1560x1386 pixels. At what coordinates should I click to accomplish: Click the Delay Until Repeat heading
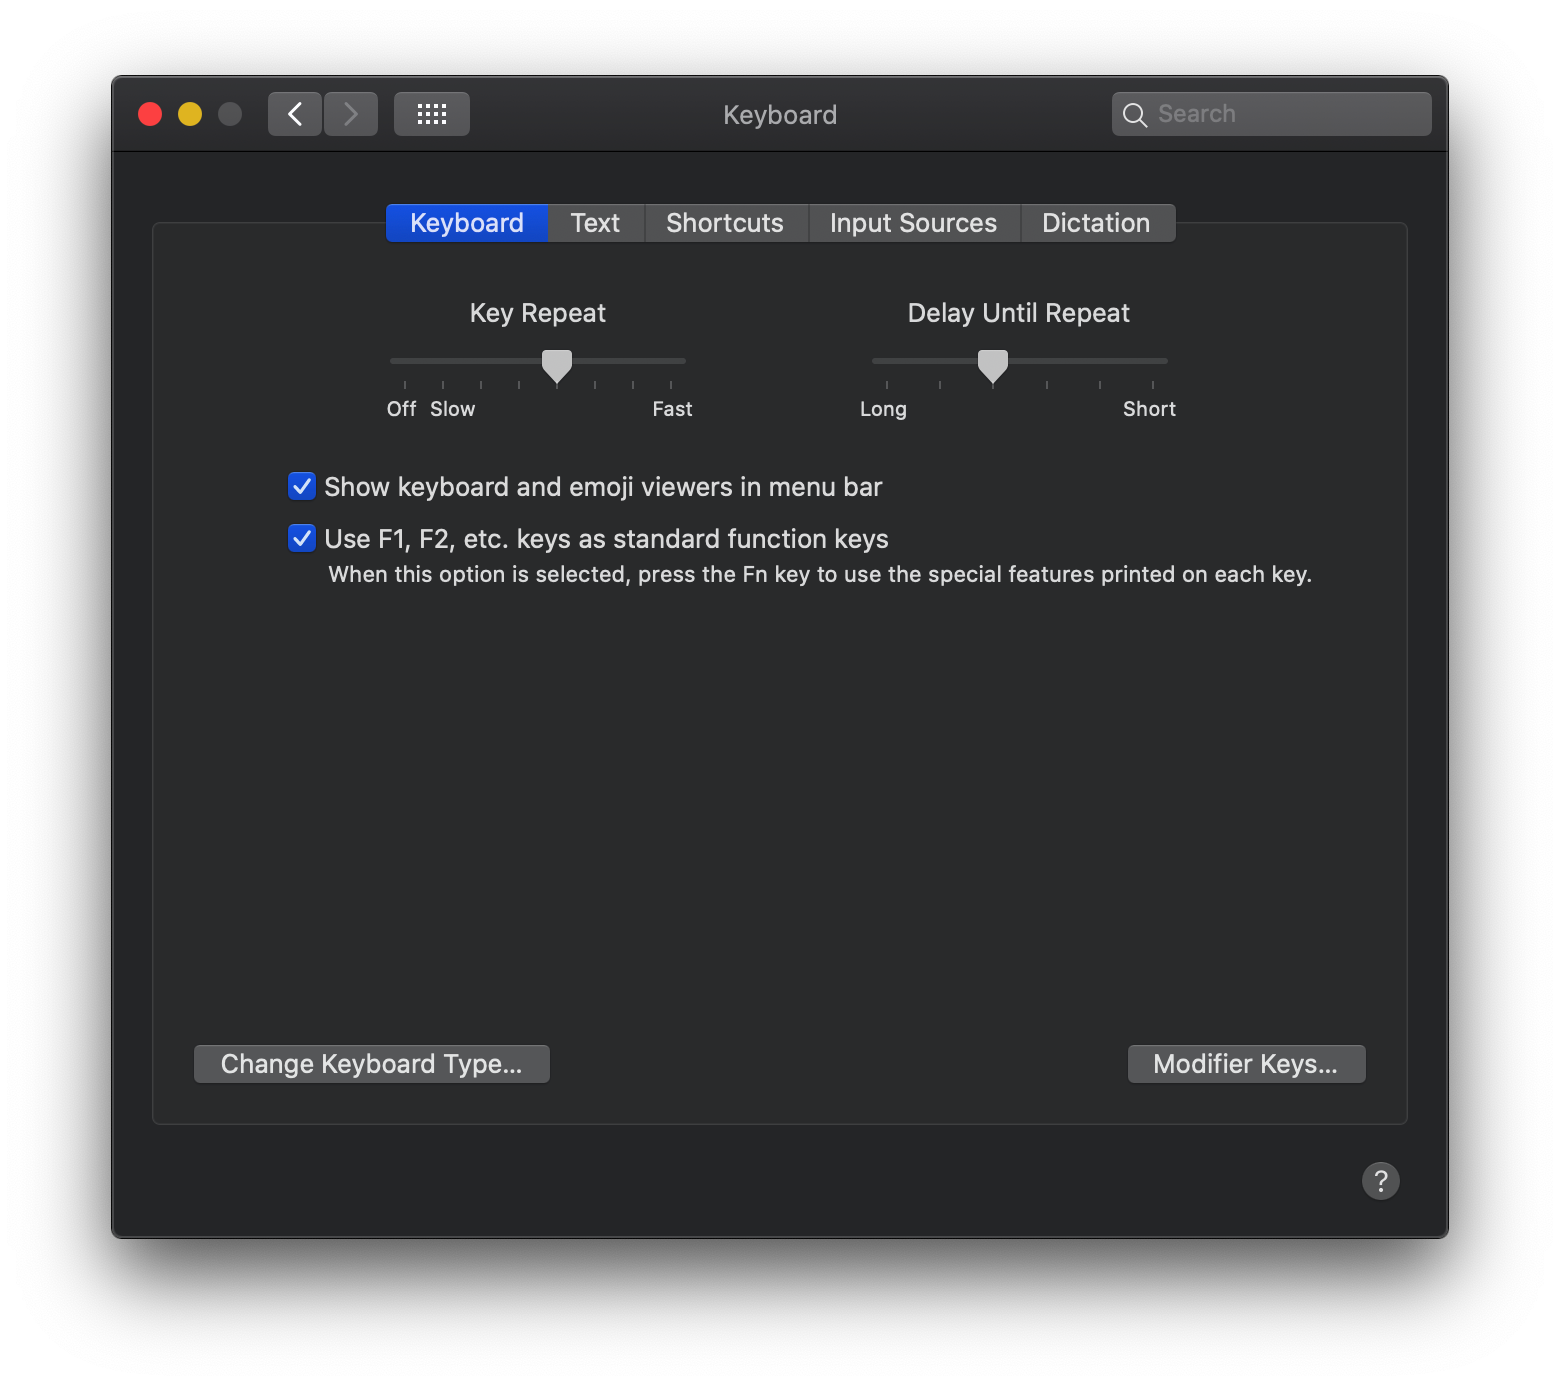1019,313
